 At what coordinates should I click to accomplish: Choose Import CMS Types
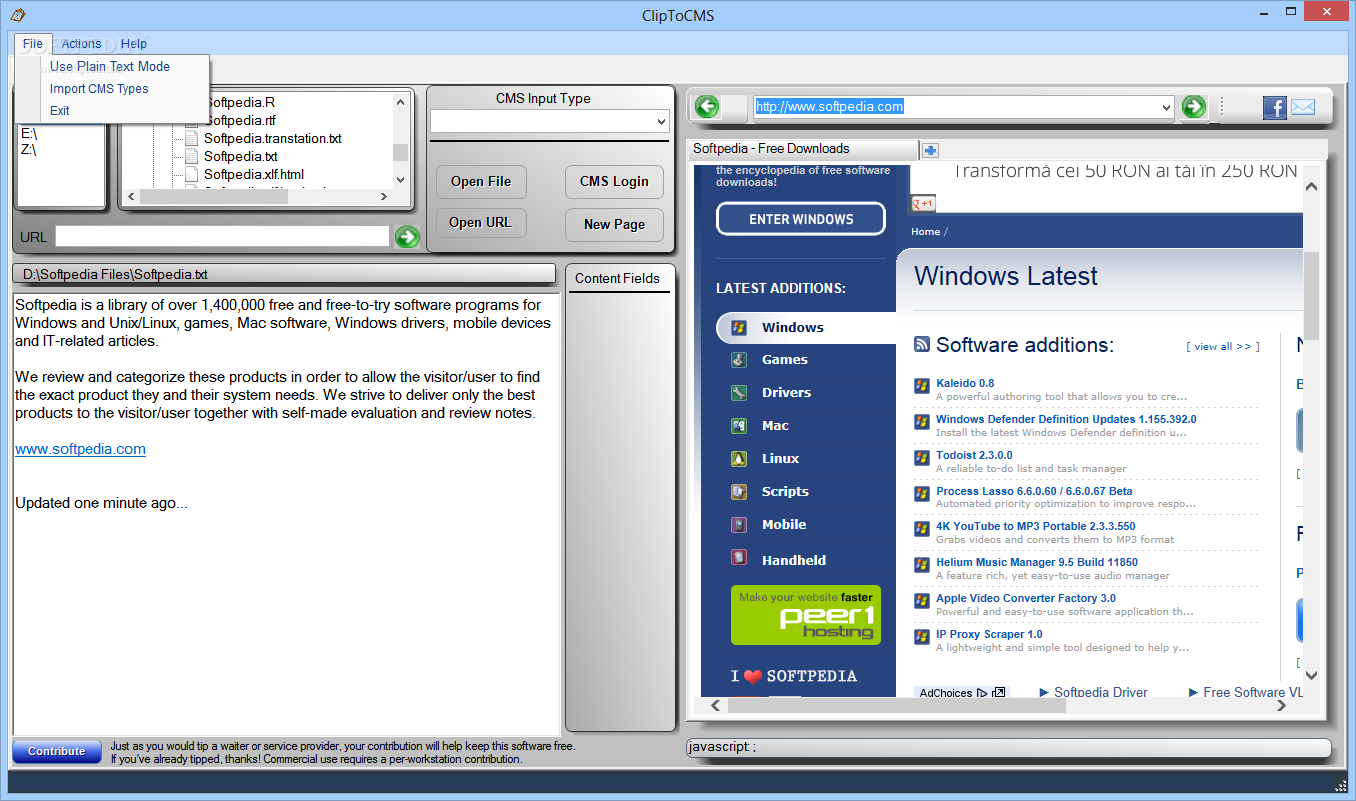pyautogui.click(x=99, y=89)
